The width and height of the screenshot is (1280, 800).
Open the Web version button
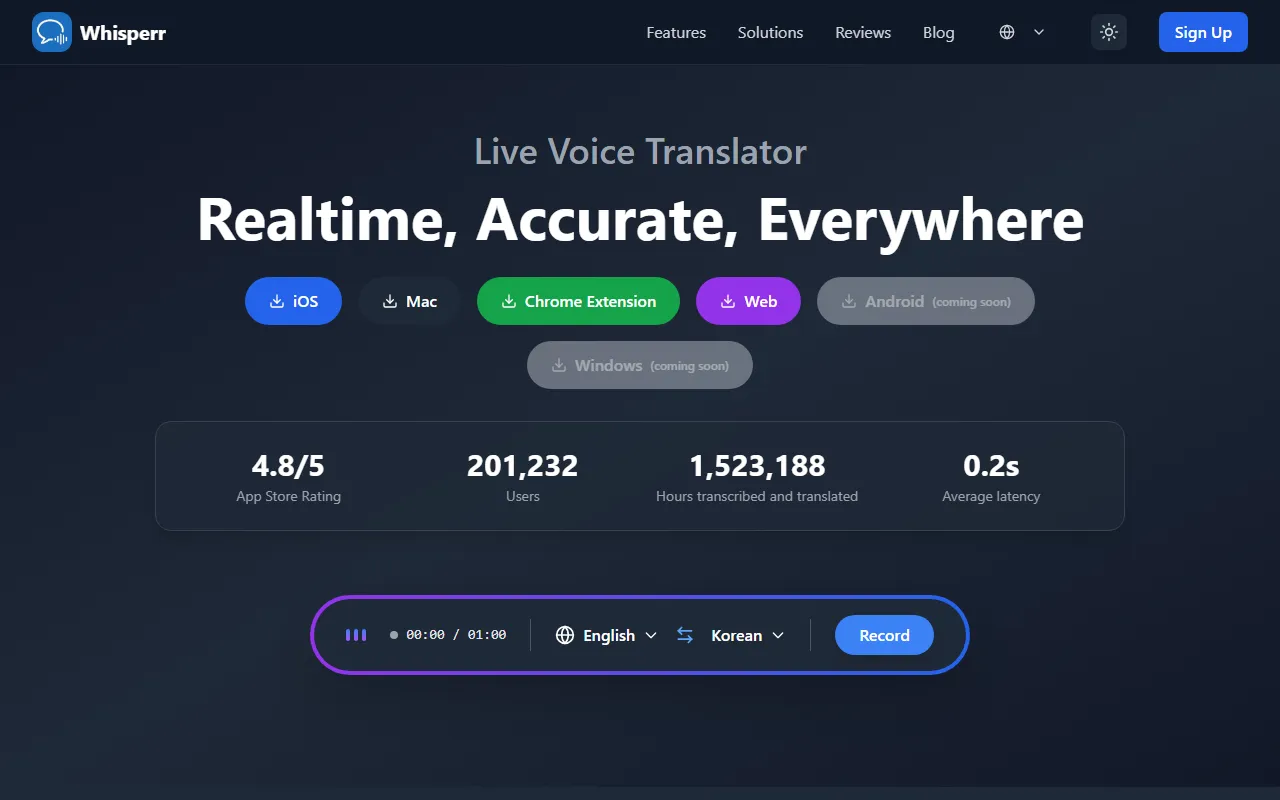[x=748, y=301]
